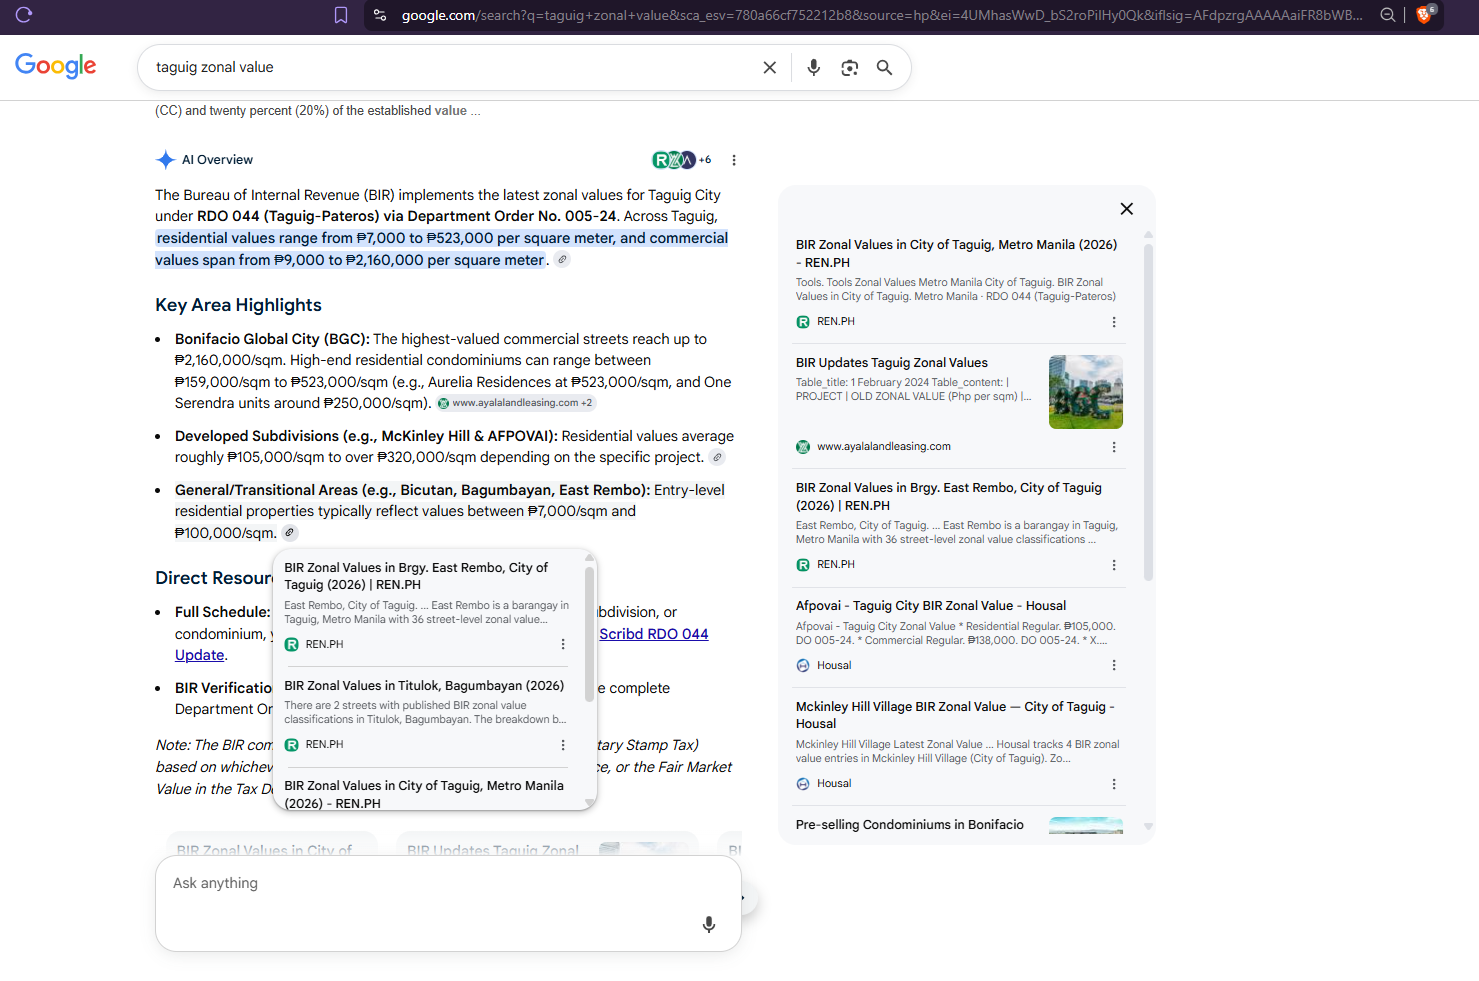Click citation link icon after commercial values sentence

[563, 260]
